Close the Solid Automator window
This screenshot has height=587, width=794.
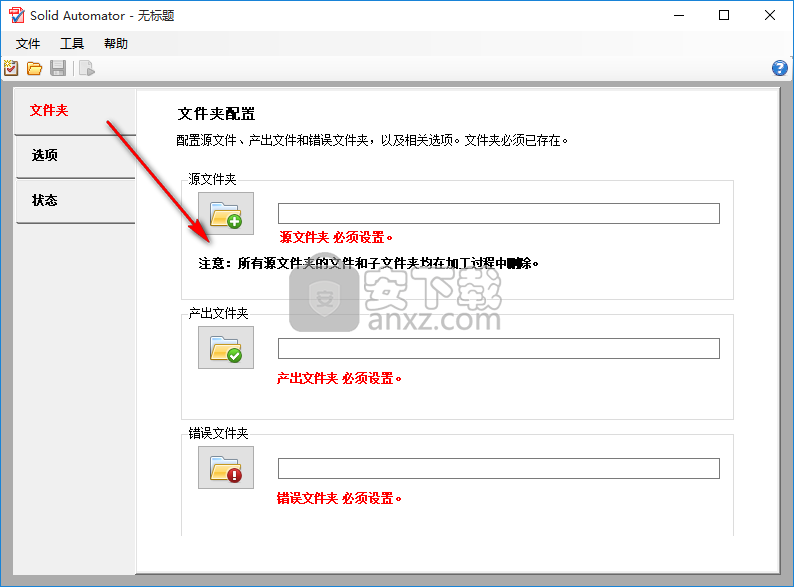point(770,15)
